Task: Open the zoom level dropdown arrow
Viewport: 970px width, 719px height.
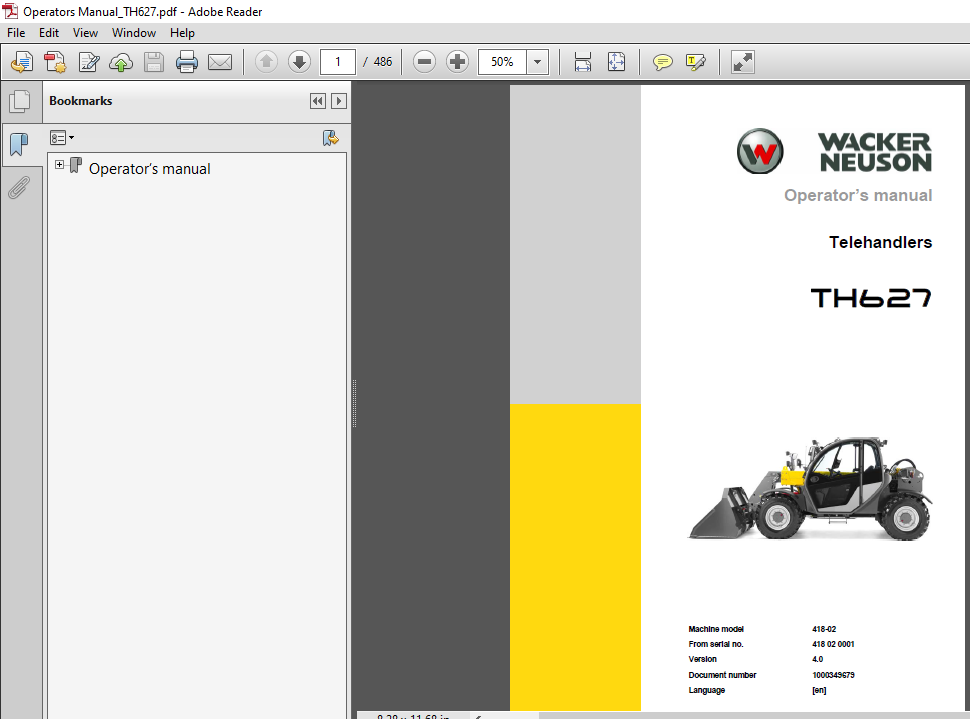Action: [x=538, y=62]
